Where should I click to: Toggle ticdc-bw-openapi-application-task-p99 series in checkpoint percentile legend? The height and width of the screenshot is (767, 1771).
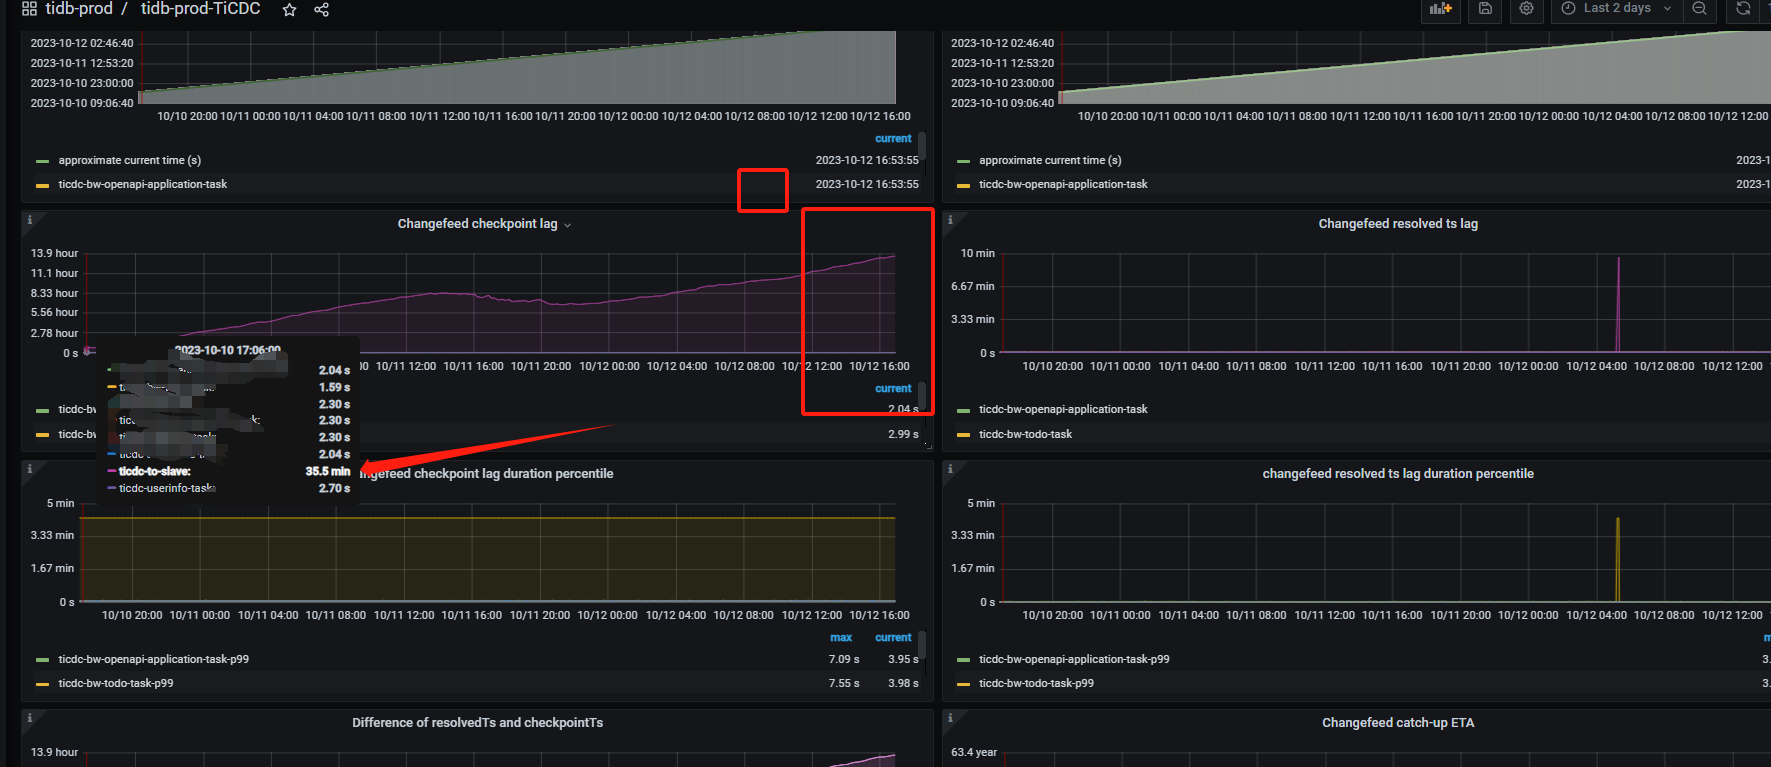coord(153,659)
